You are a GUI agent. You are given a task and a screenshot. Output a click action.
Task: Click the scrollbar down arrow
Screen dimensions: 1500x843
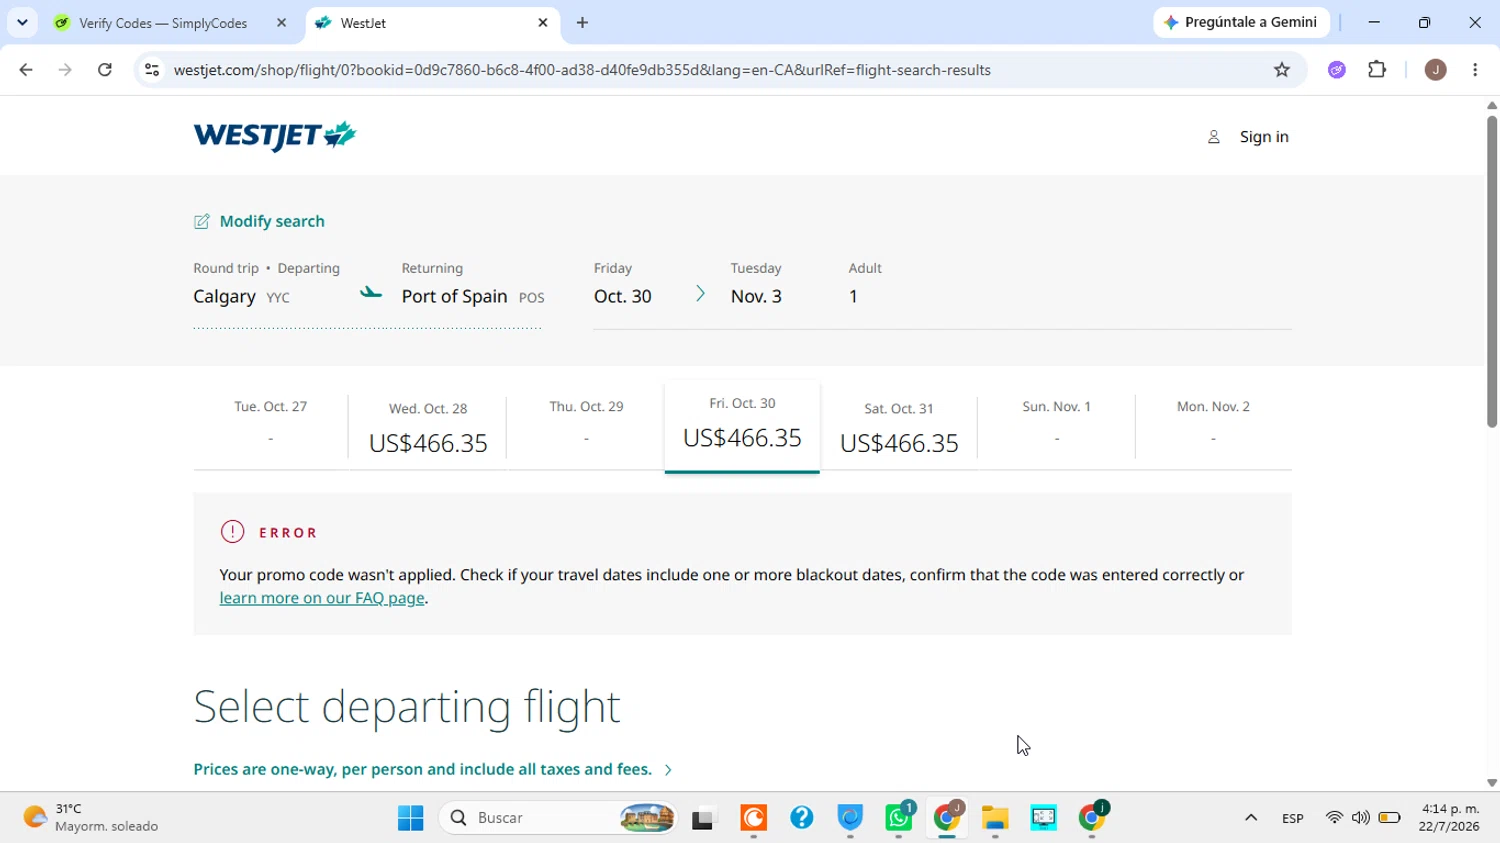point(1491,783)
